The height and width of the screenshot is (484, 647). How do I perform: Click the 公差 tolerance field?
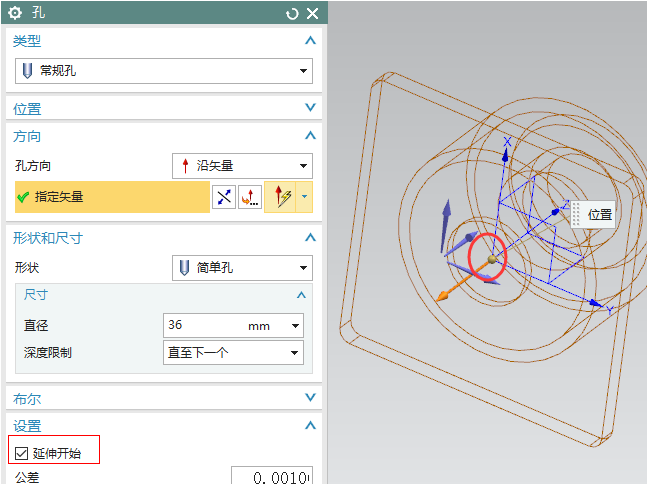pos(271,477)
